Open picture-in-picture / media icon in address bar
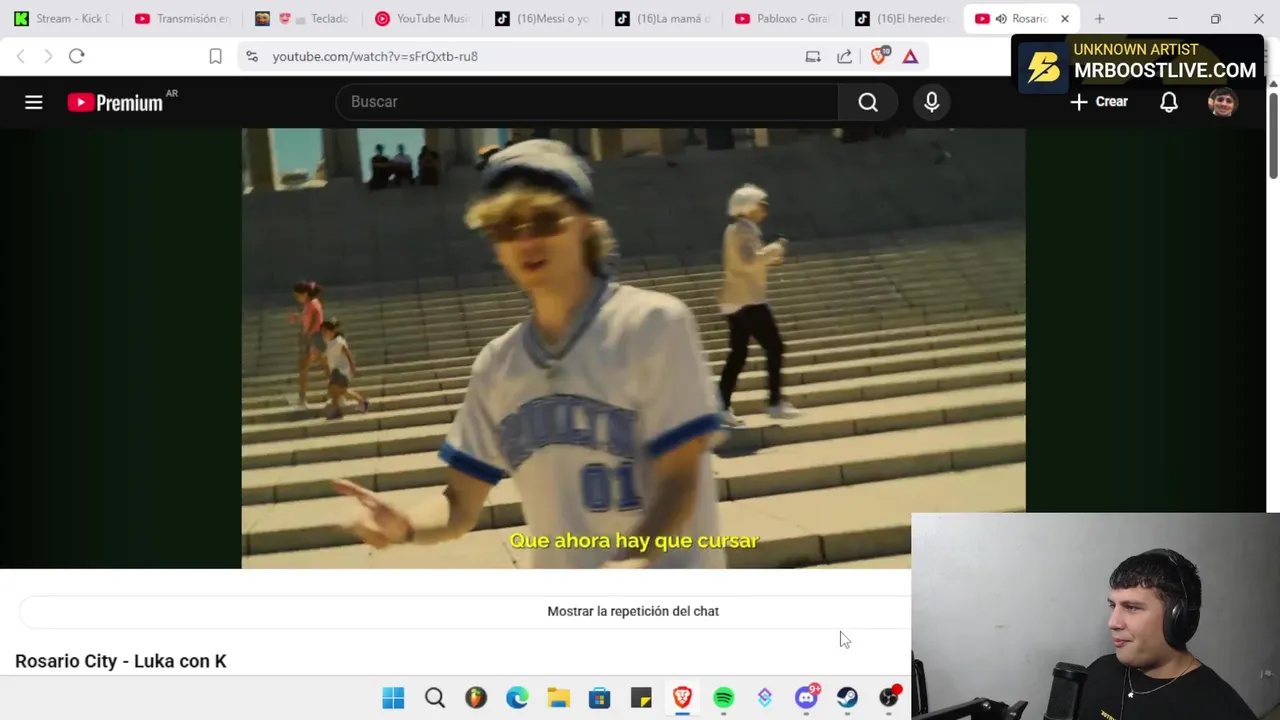The width and height of the screenshot is (1280, 720). tap(813, 57)
